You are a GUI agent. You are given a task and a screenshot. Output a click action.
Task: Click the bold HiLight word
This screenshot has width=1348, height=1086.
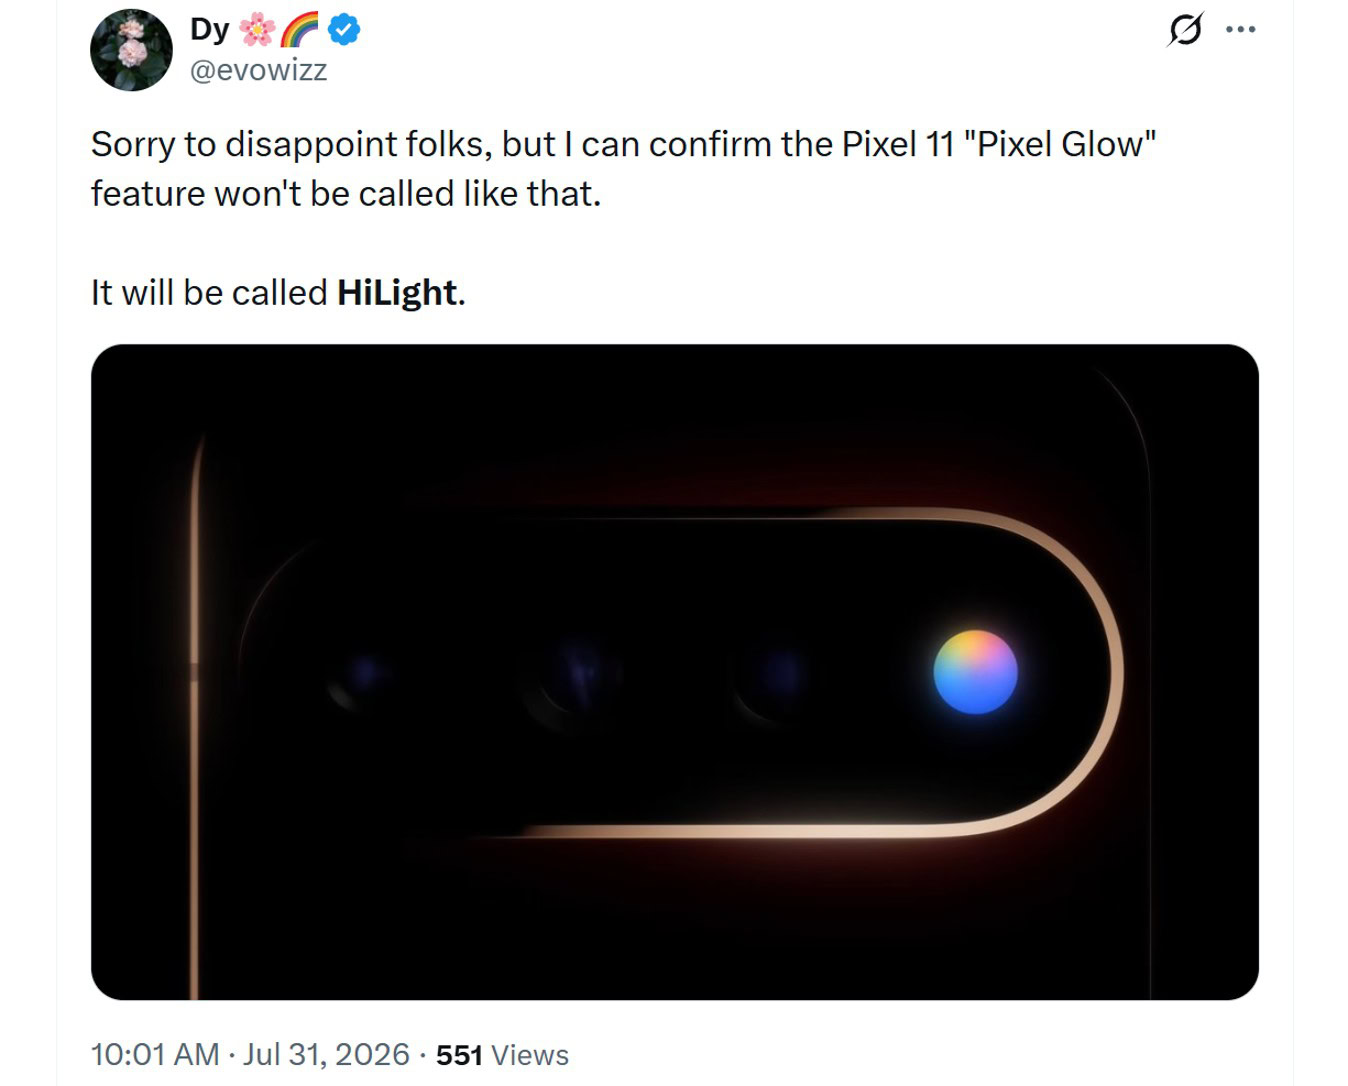coord(397,293)
